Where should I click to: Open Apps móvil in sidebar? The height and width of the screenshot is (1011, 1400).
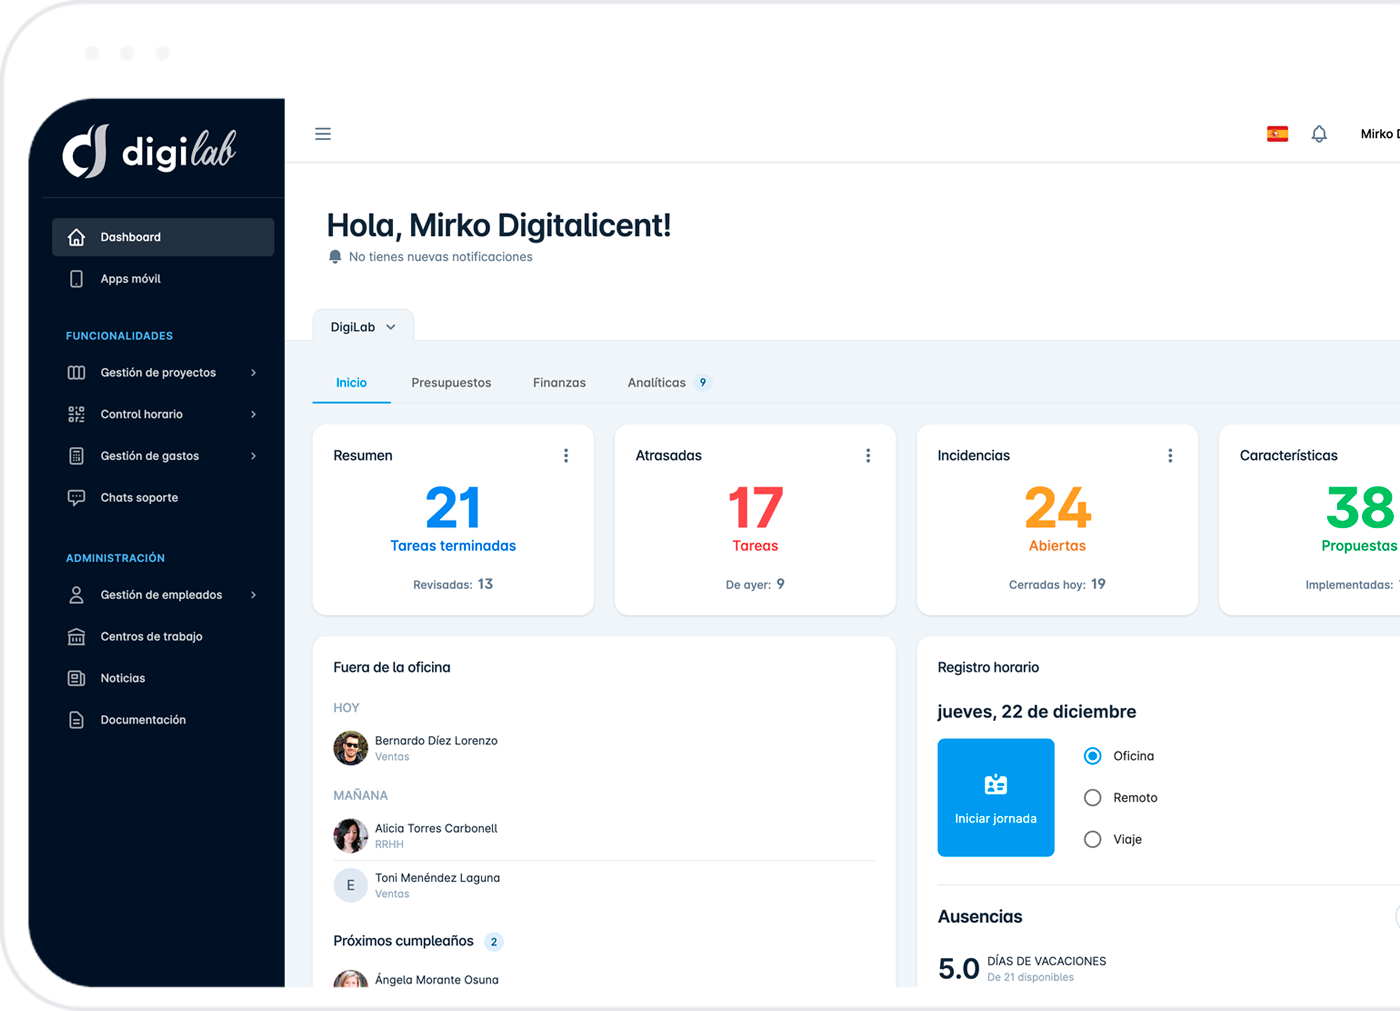tap(130, 279)
